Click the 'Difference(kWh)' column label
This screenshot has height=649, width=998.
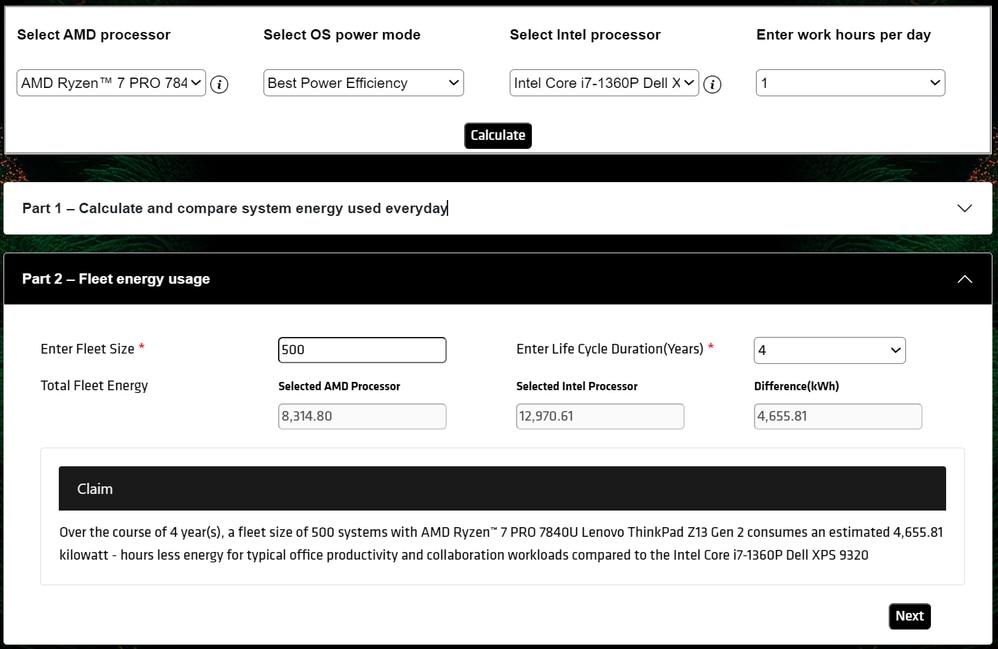click(796, 386)
